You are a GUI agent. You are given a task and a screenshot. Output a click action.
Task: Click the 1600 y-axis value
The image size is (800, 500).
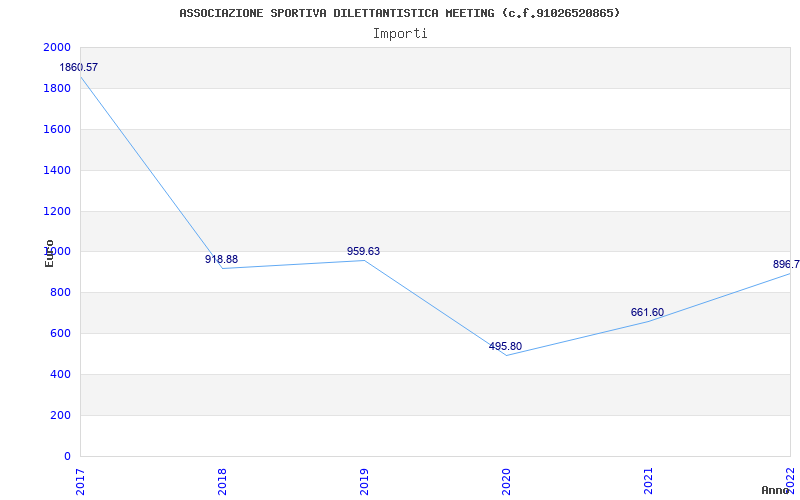[x=57, y=129]
